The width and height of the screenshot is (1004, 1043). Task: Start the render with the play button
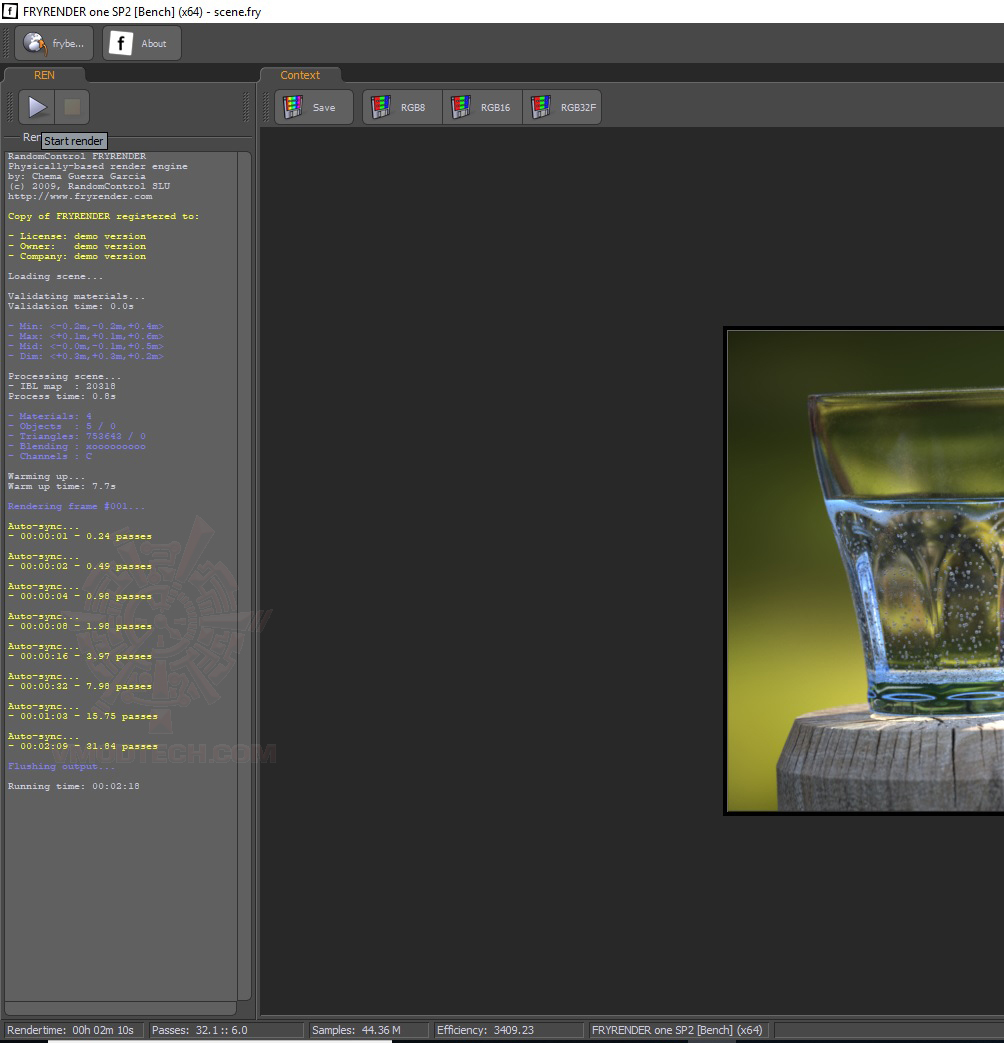coord(37,107)
